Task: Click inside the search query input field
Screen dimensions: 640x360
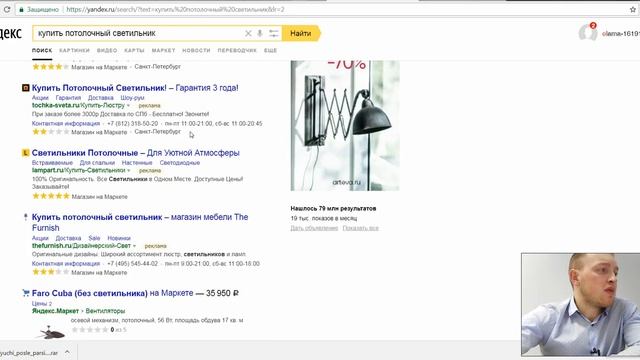Action: click(x=139, y=33)
